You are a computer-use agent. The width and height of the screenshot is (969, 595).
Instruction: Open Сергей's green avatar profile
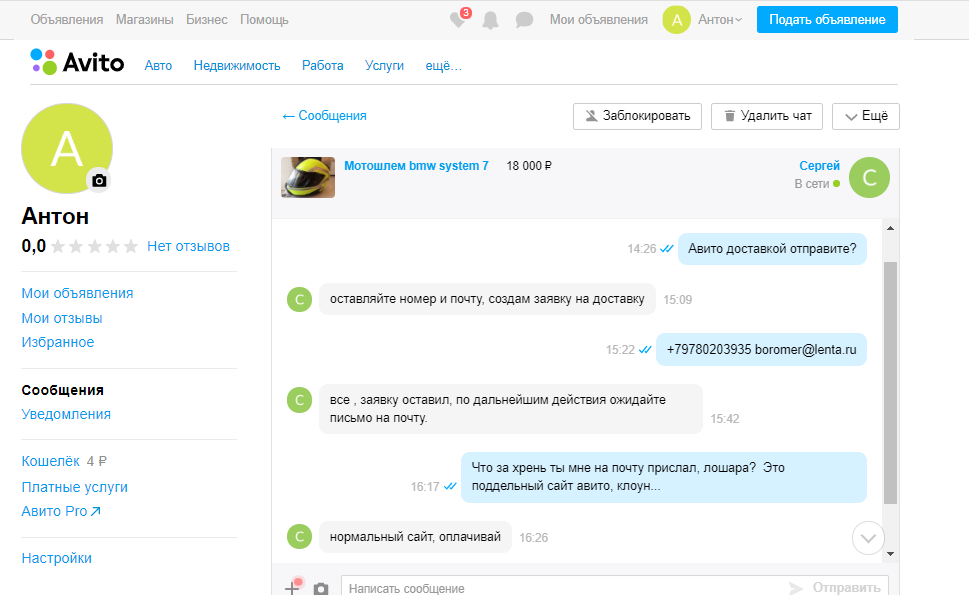tap(869, 178)
